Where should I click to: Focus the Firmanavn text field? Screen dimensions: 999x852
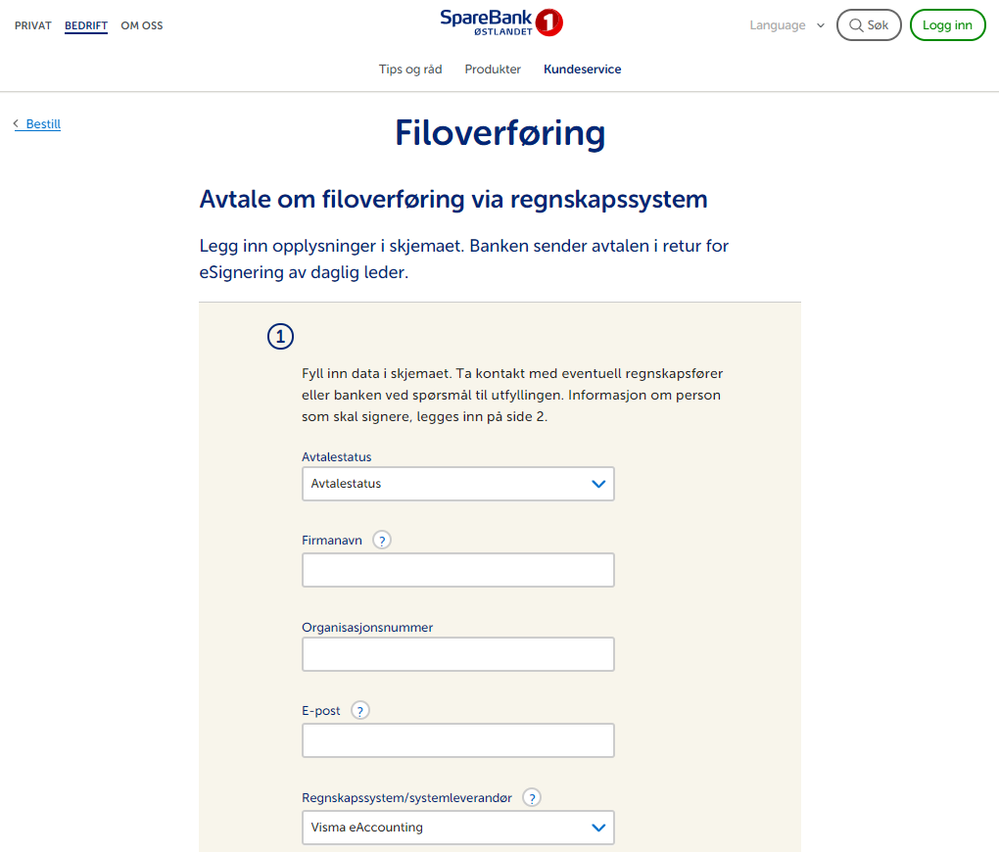click(x=458, y=570)
